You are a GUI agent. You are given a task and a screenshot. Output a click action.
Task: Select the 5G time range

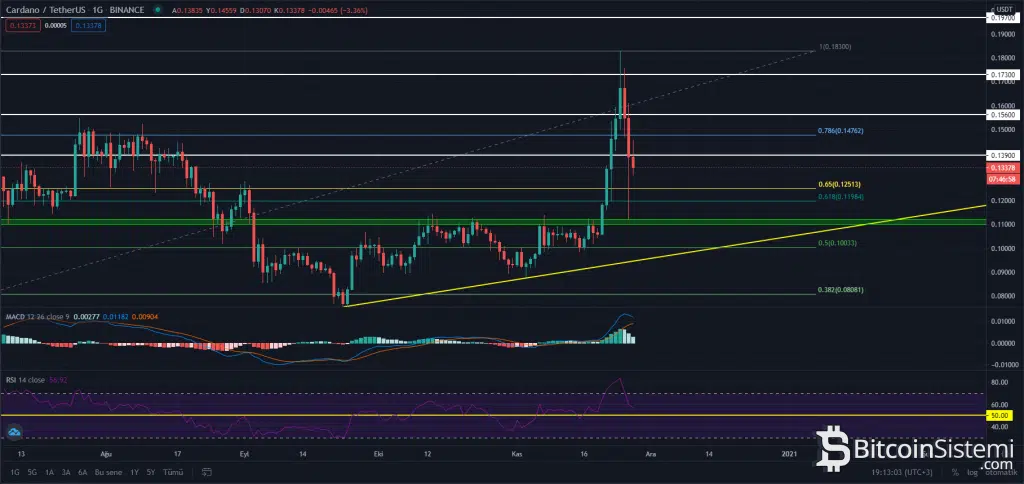pos(32,471)
